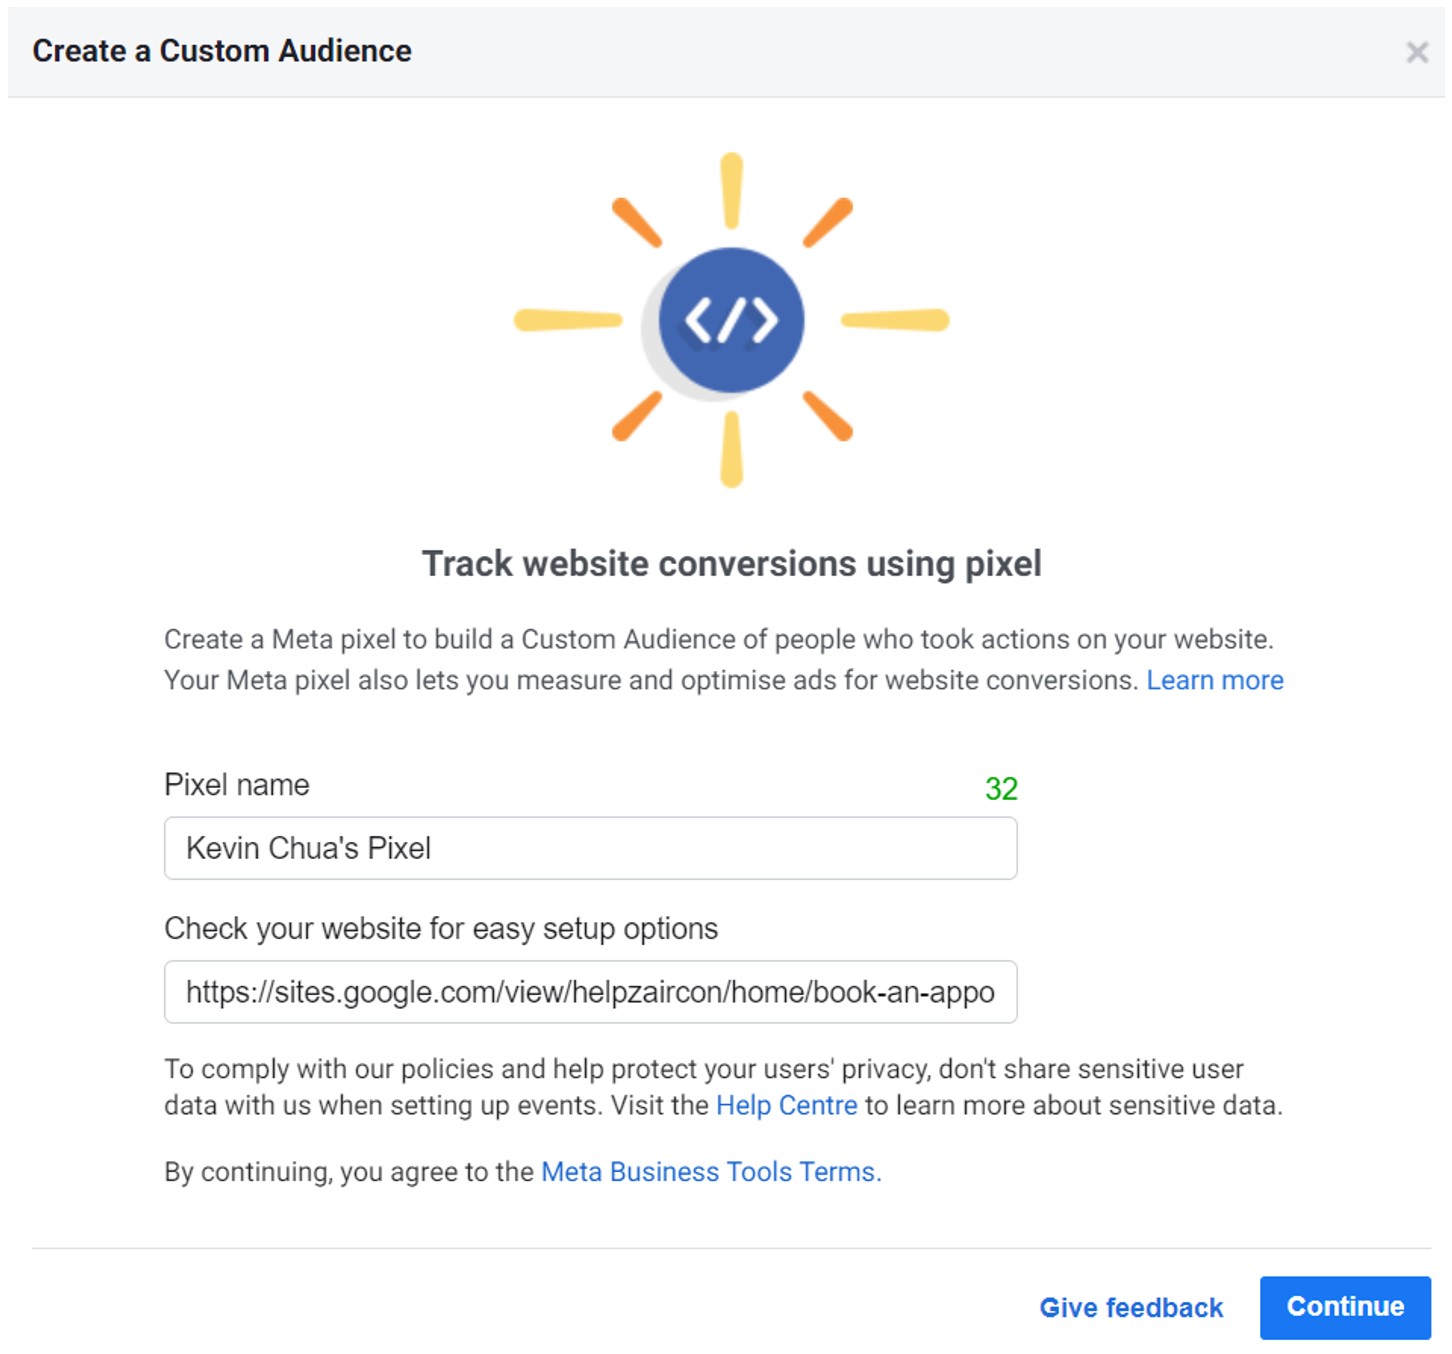The width and height of the screenshot is (1452, 1354).
Task: Click the long right yellow ray of the illustration
Action: click(x=895, y=320)
